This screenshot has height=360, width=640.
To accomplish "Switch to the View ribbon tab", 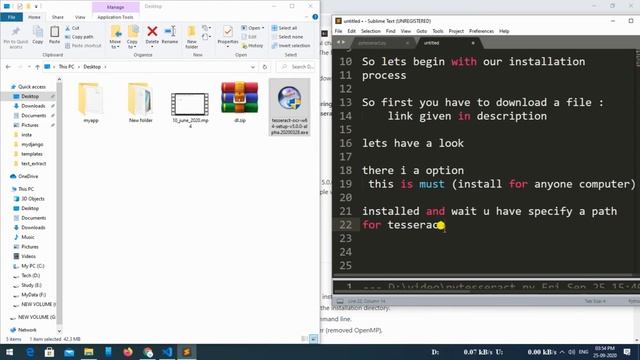I will click(80, 17).
